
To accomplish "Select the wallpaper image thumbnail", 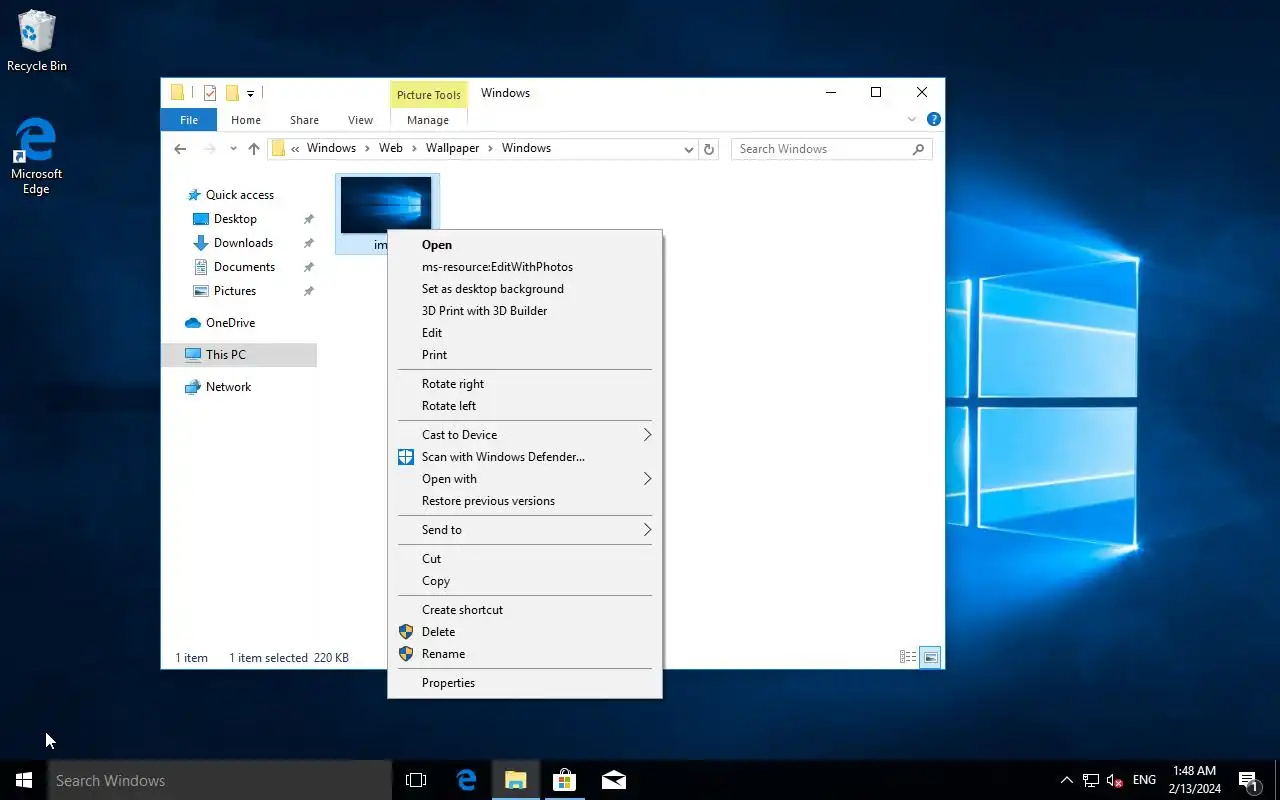I will click(386, 204).
